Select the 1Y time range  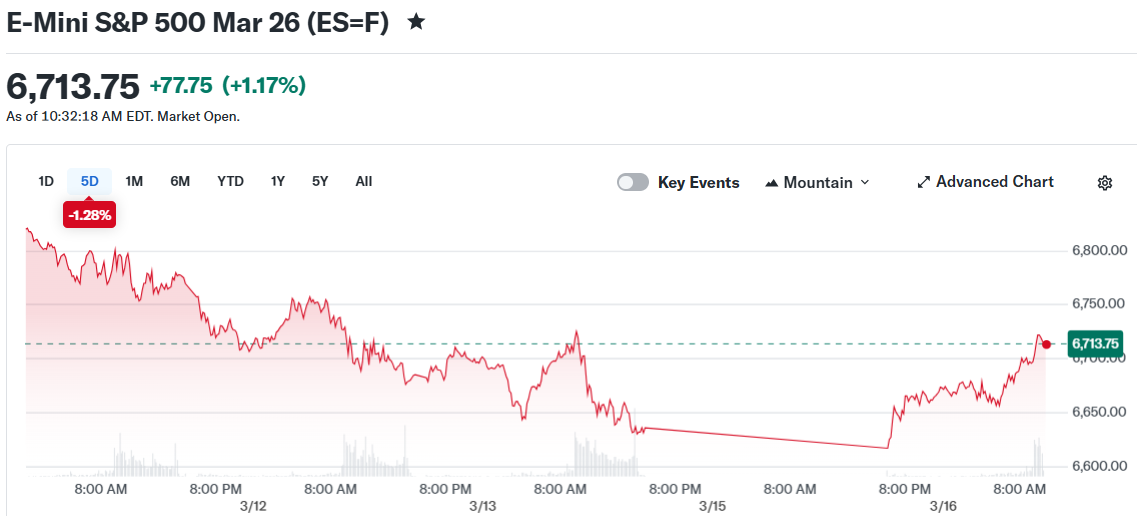click(x=278, y=181)
